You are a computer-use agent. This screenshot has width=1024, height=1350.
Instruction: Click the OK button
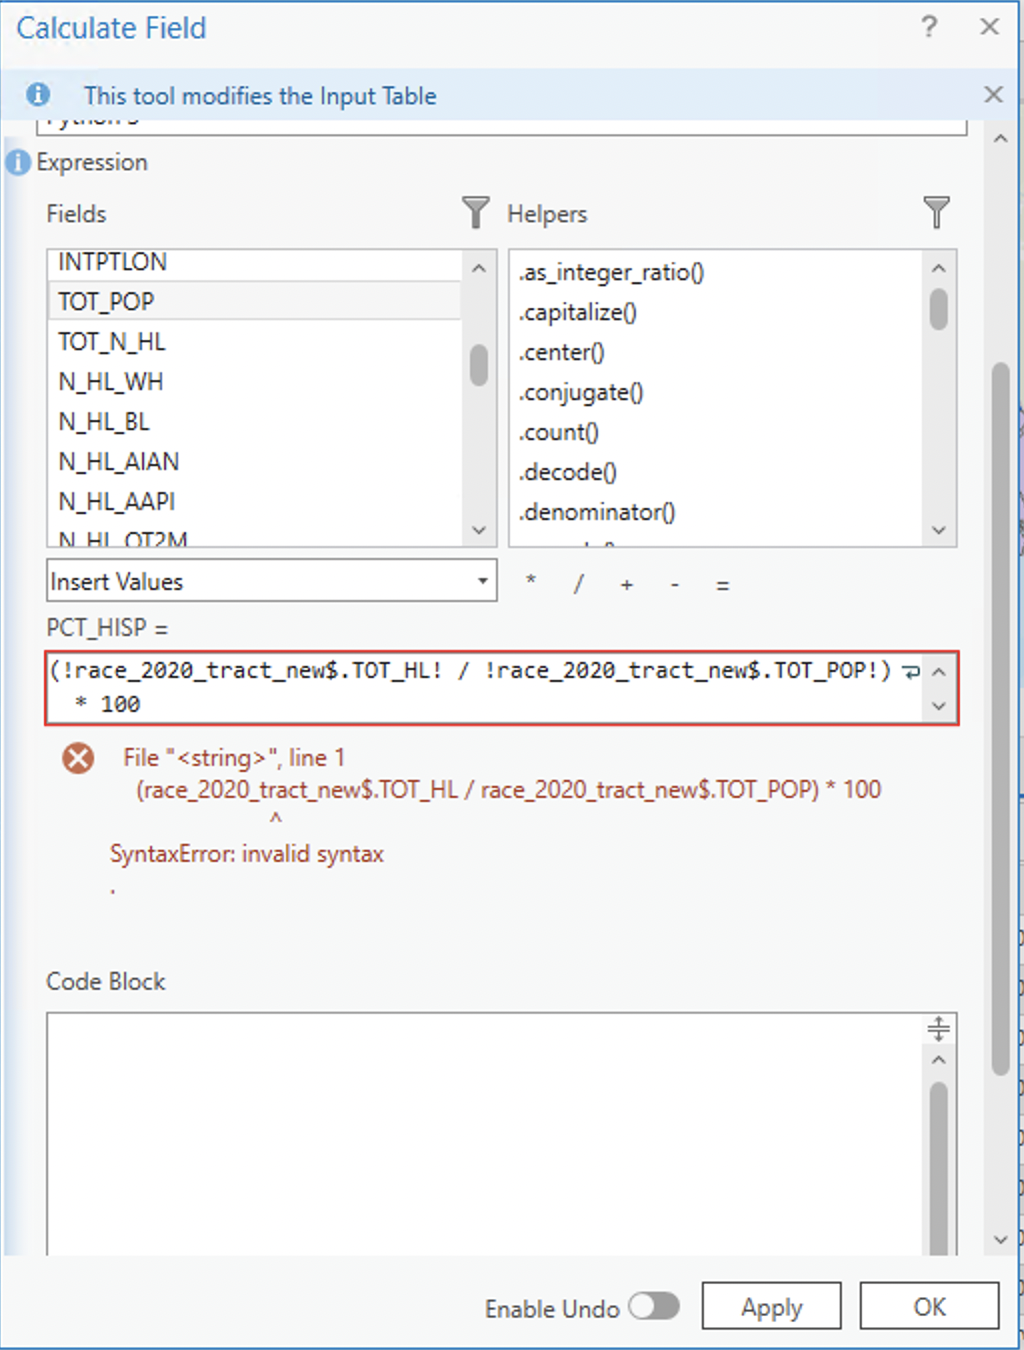(x=929, y=1306)
